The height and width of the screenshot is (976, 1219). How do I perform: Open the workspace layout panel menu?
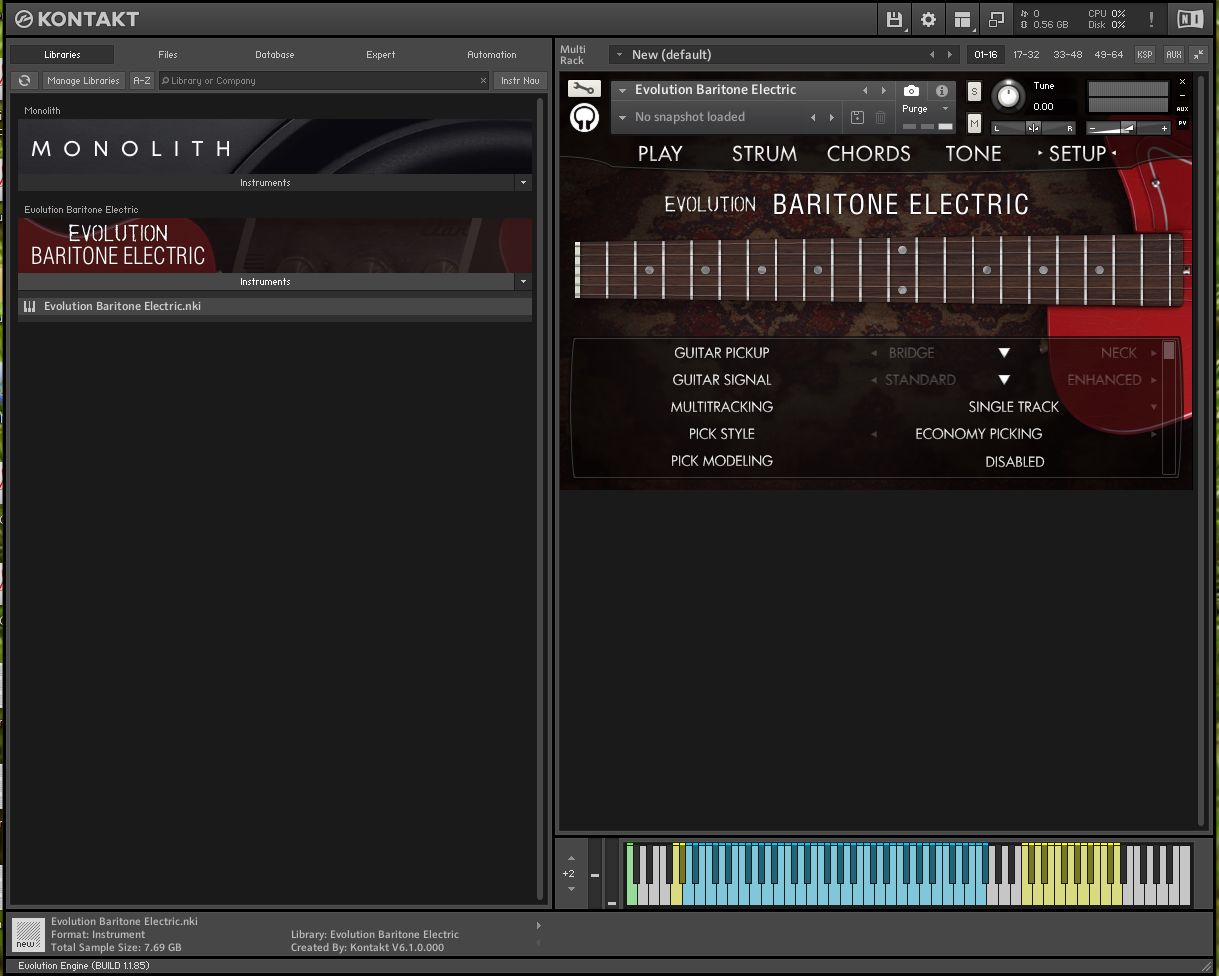(962, 19)
